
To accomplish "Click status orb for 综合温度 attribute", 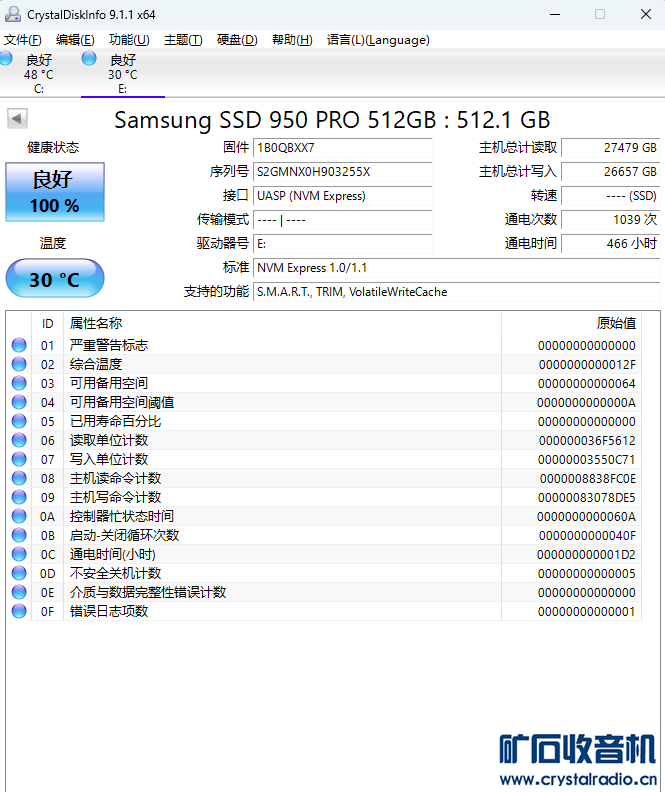I will point(19,364).
